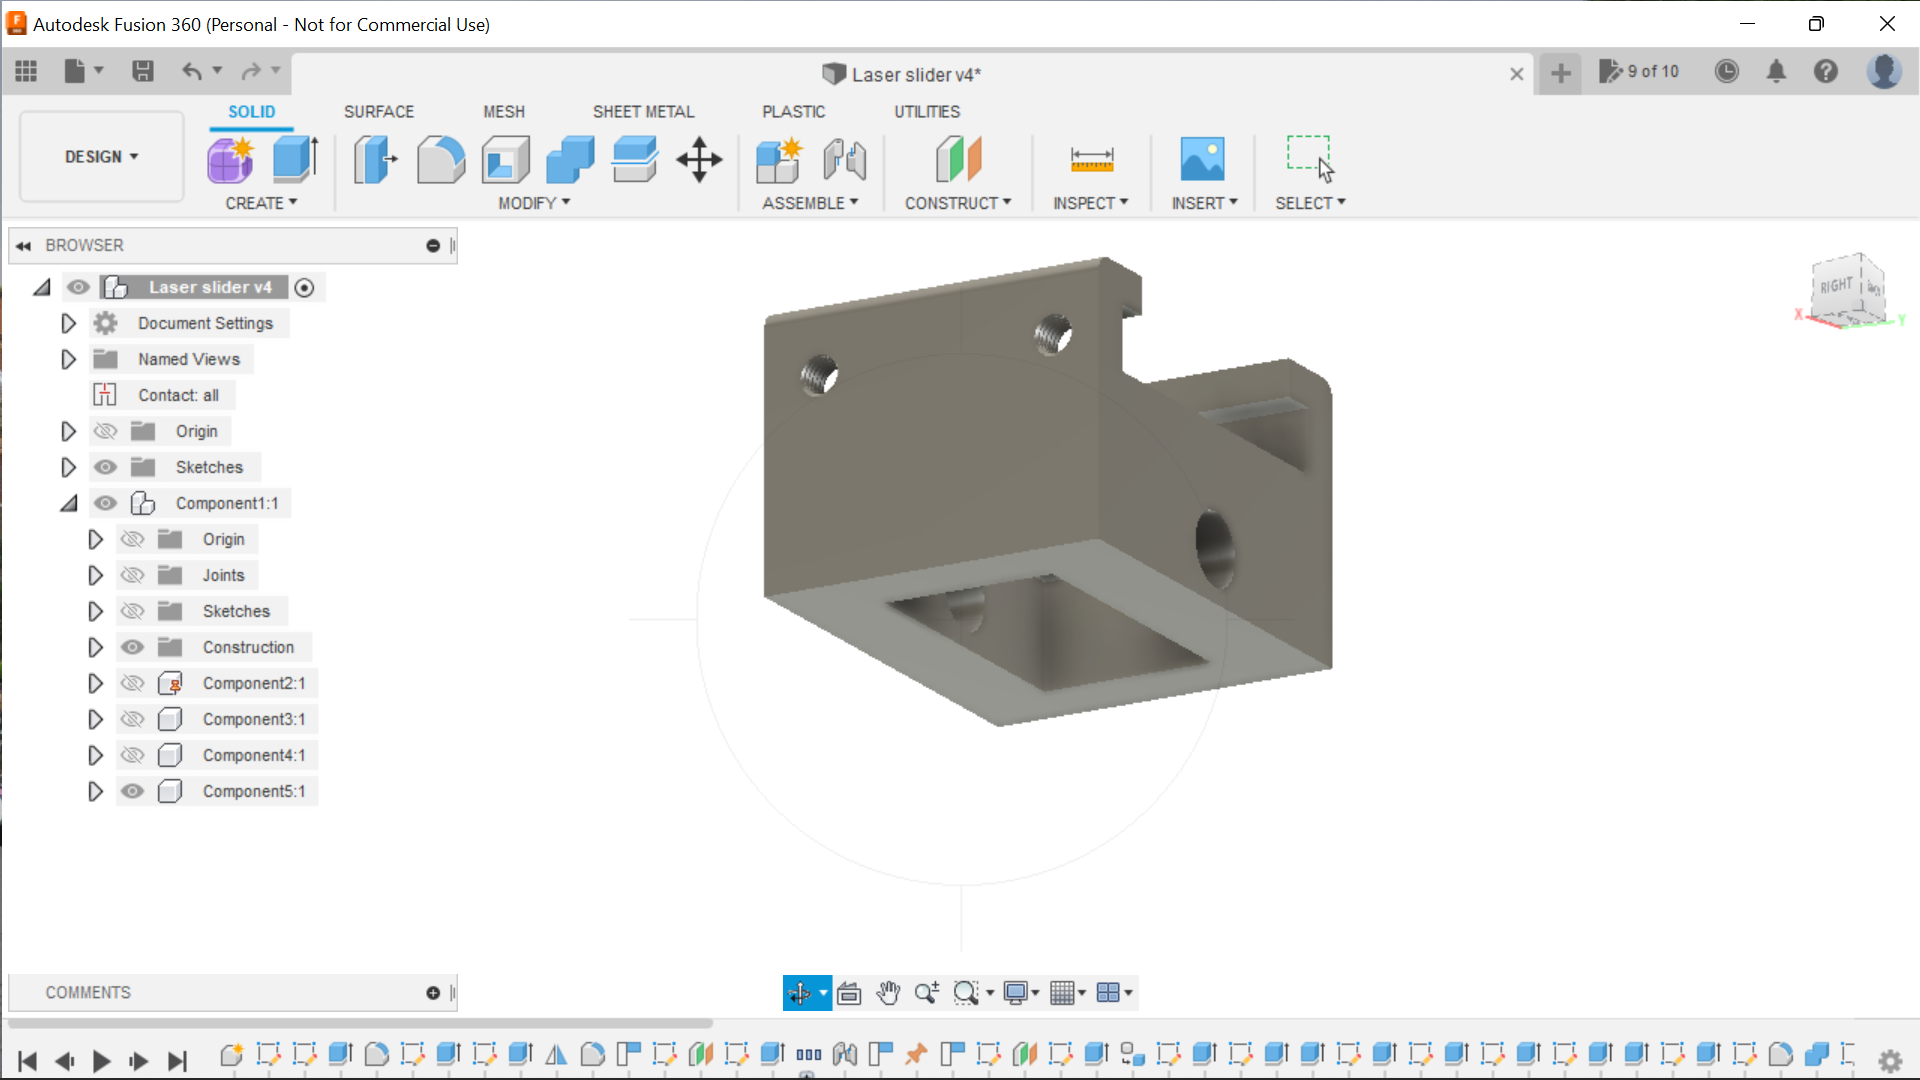Expand Named Views node
The width and height of the screenshot is (1920, 1080).
68,360
